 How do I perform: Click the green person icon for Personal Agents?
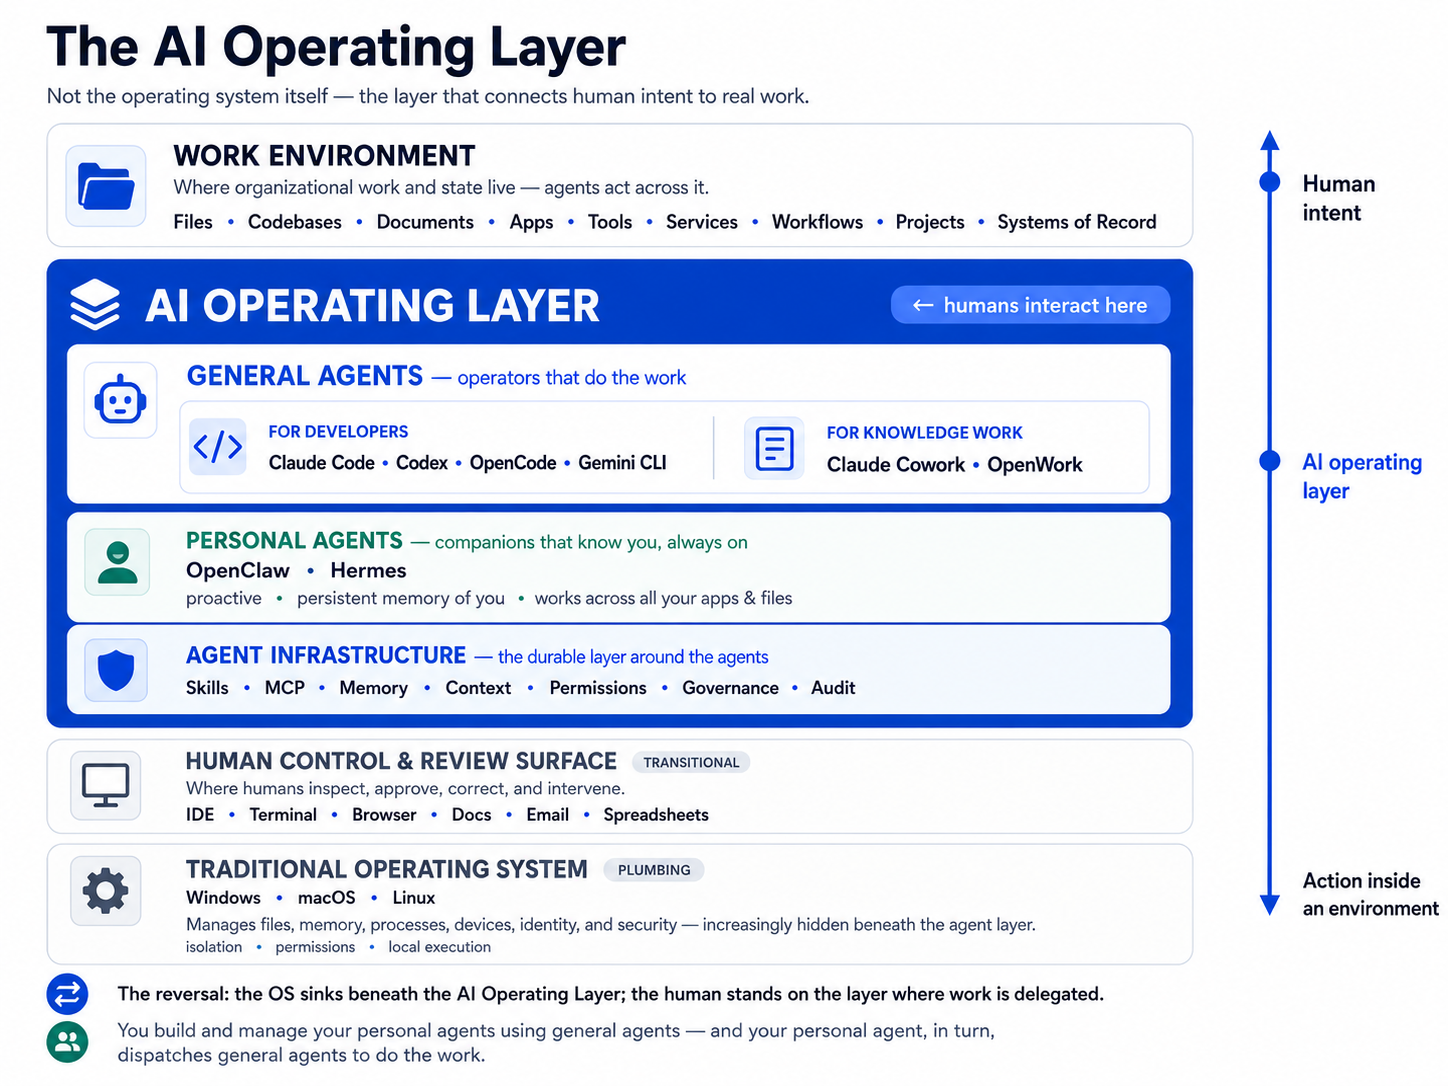coord(118,562)
